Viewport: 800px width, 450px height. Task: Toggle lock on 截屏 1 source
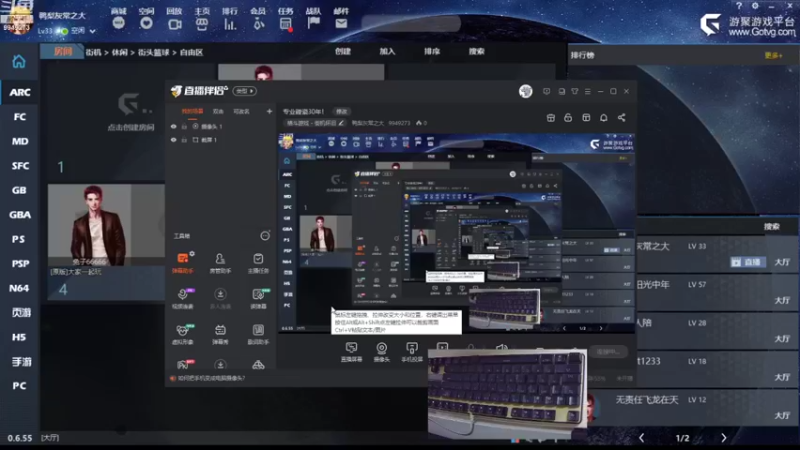point(184,140)
